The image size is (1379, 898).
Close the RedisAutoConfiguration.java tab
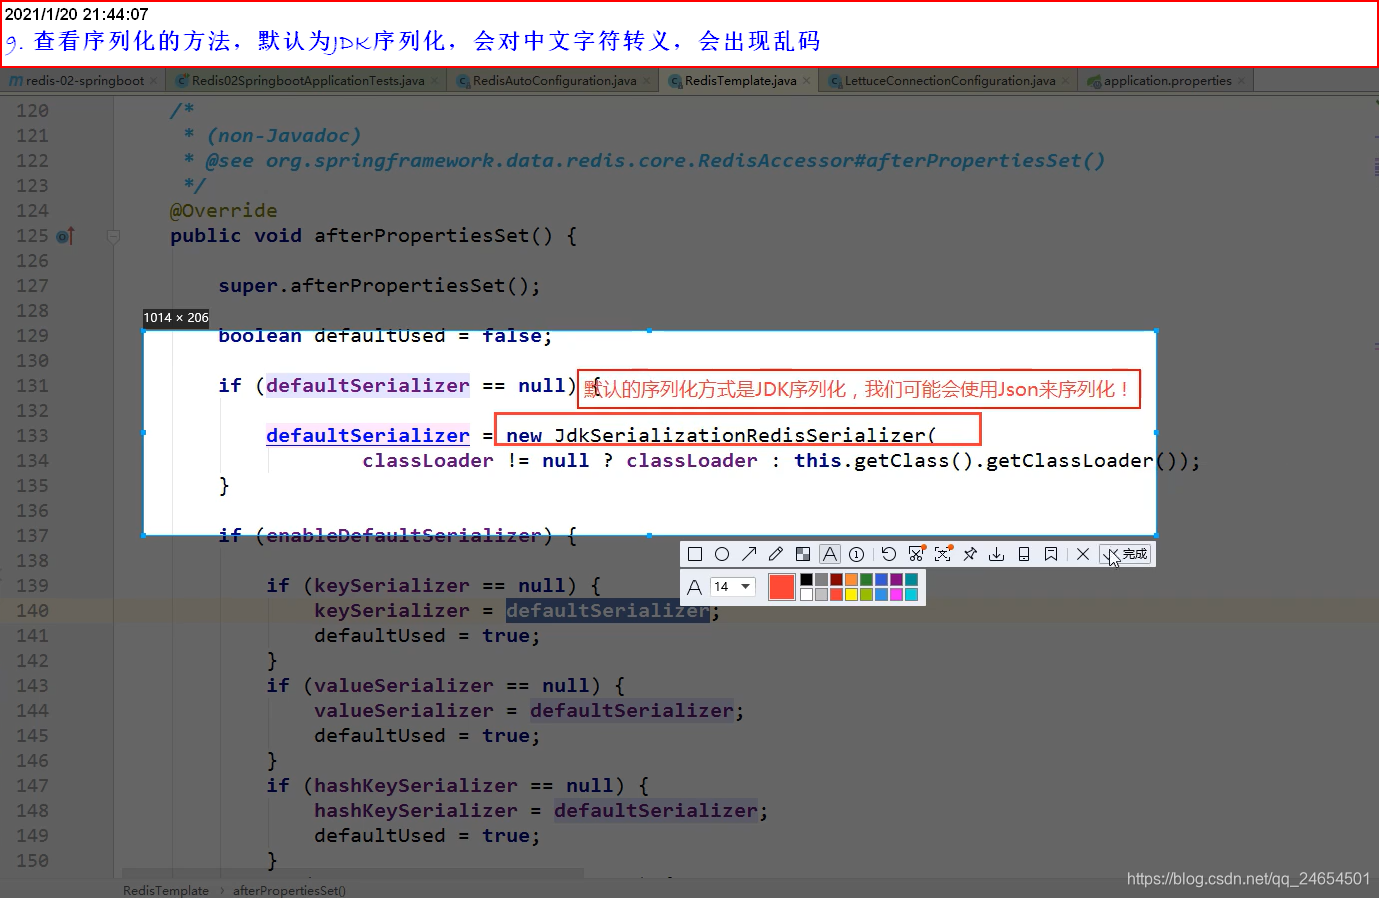pyautogui.click(x=647, y=81)
